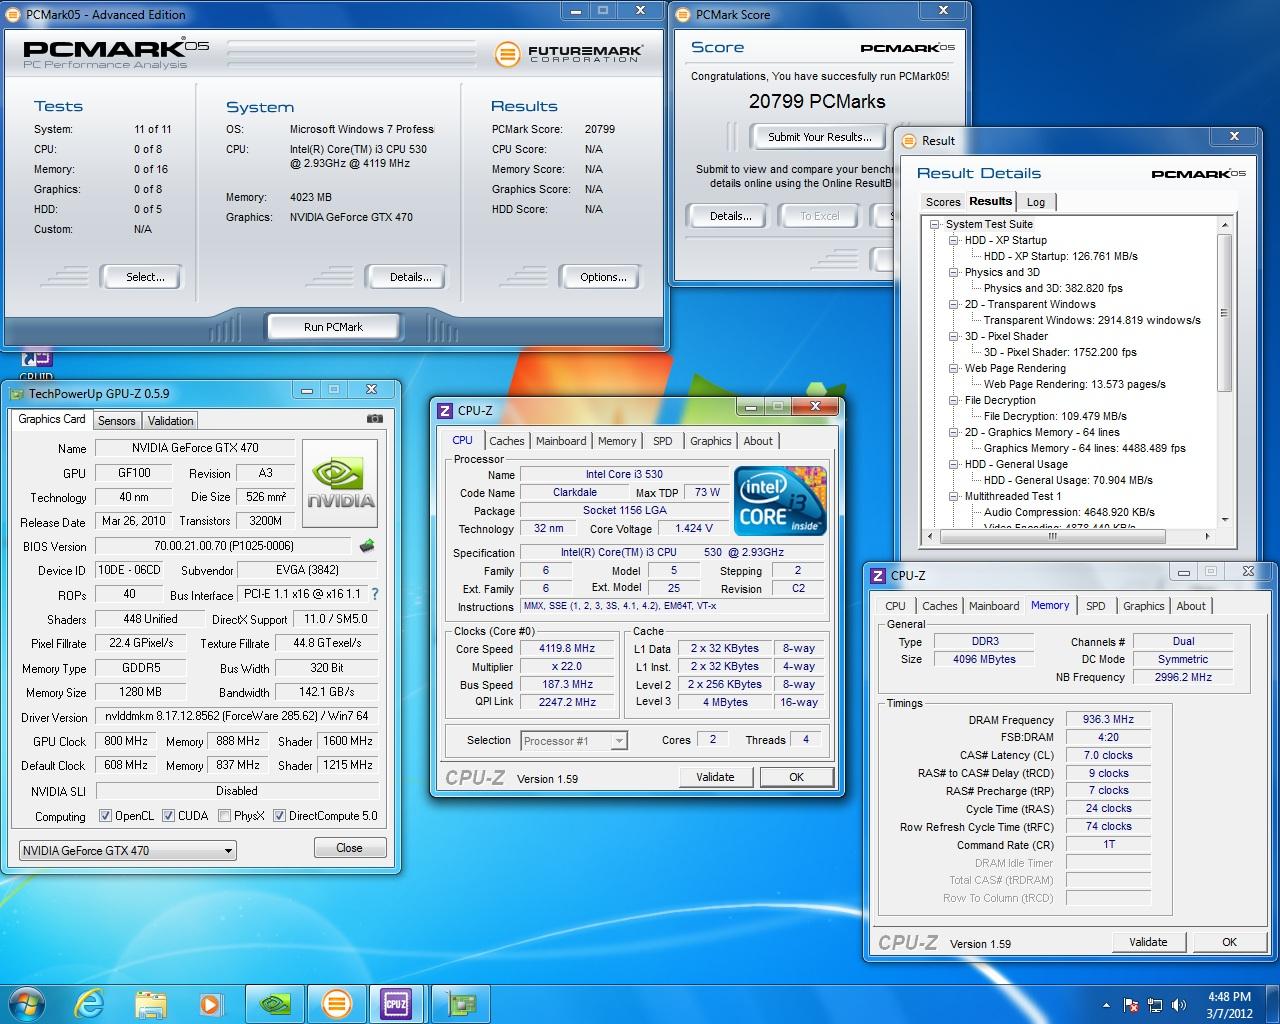Click the DRAM Frequency 936.3 MHz field
This screenshot has height=1024, width=1280.
(x=1108, y=719)
